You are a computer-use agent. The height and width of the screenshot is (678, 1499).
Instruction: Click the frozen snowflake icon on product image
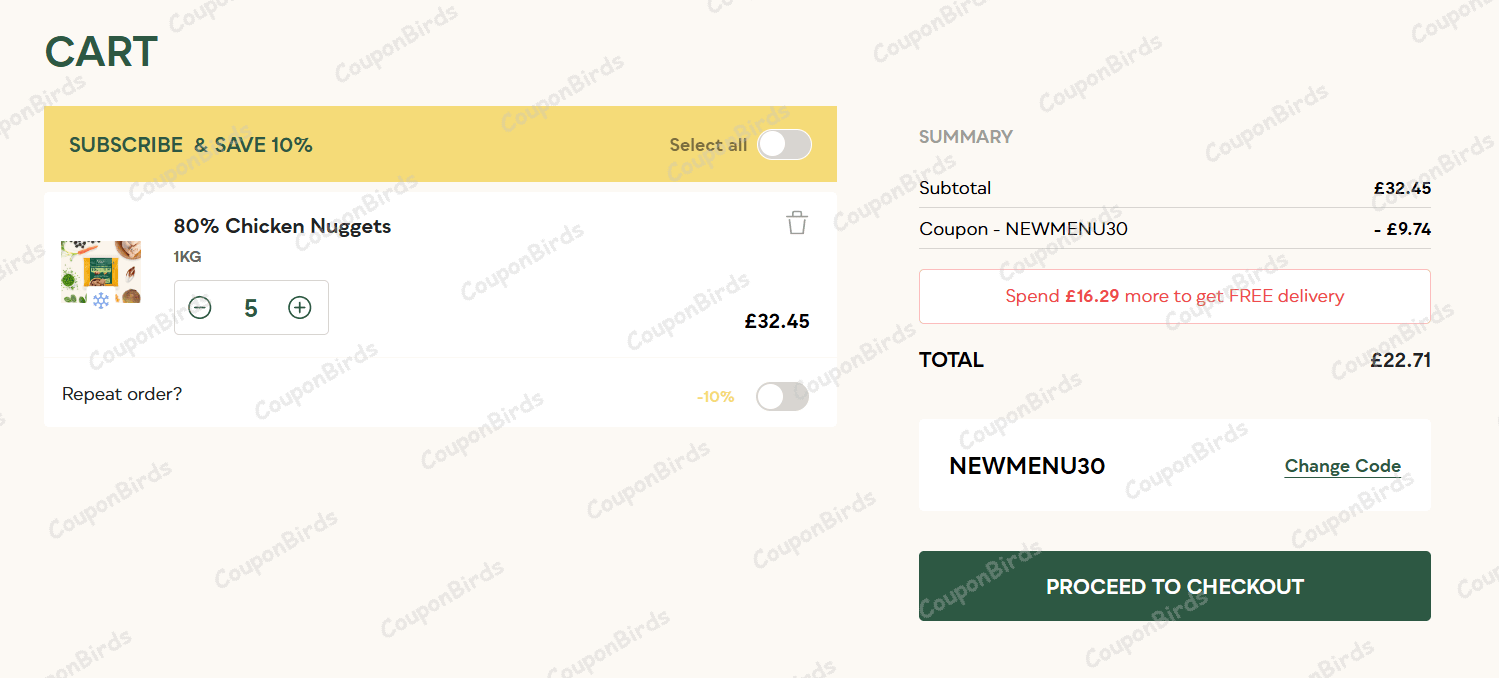(x=101, y=300)
